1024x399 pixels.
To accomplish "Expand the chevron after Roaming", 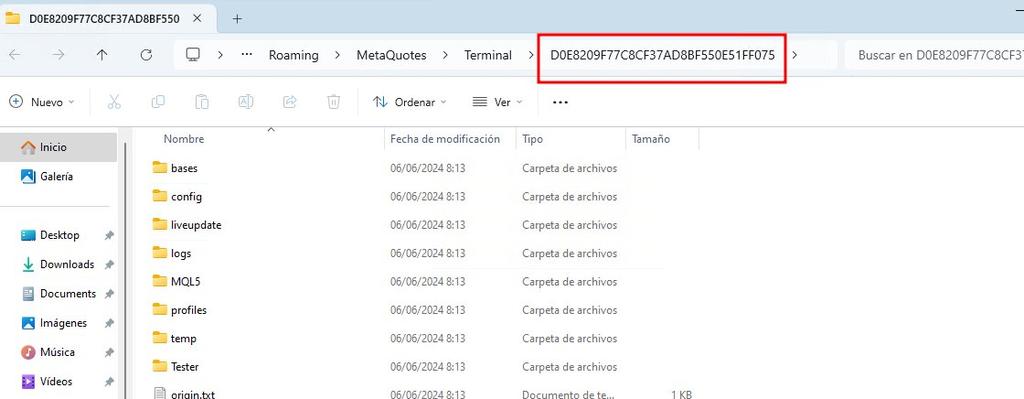I will (338, 56).
